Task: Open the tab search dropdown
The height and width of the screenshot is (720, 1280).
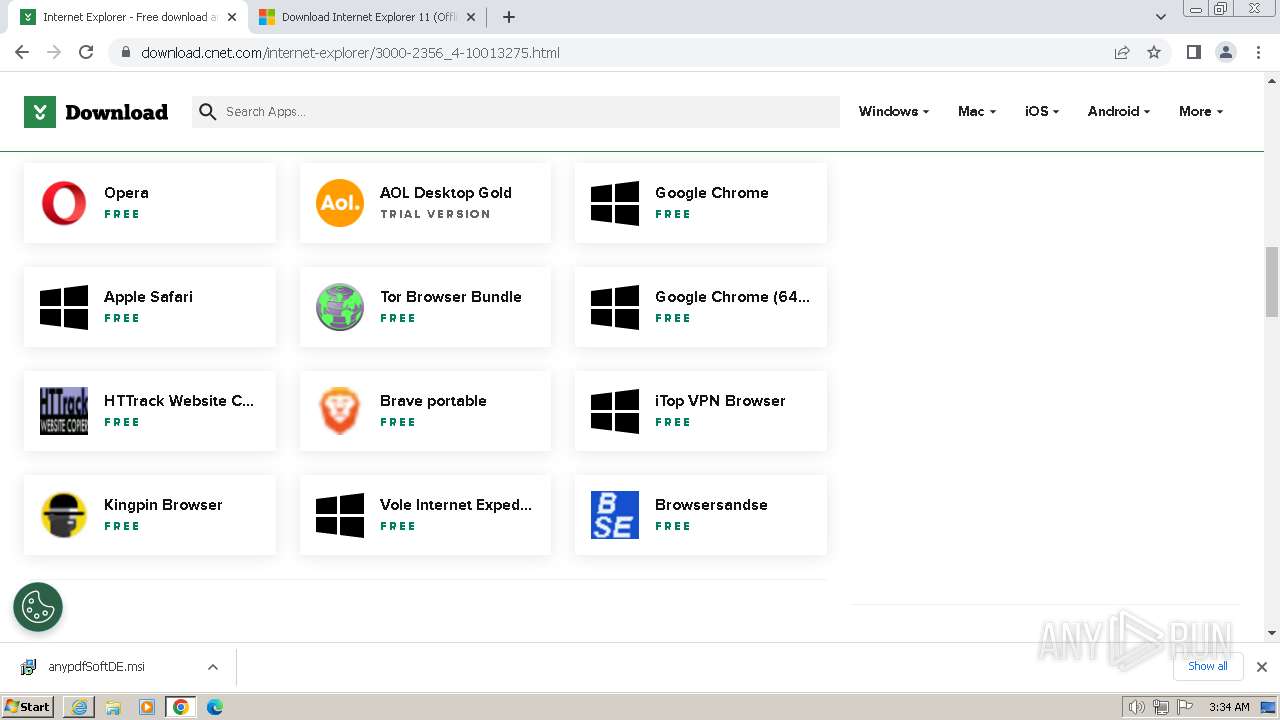Action: pyautogui.click(x=1160, y=17)
